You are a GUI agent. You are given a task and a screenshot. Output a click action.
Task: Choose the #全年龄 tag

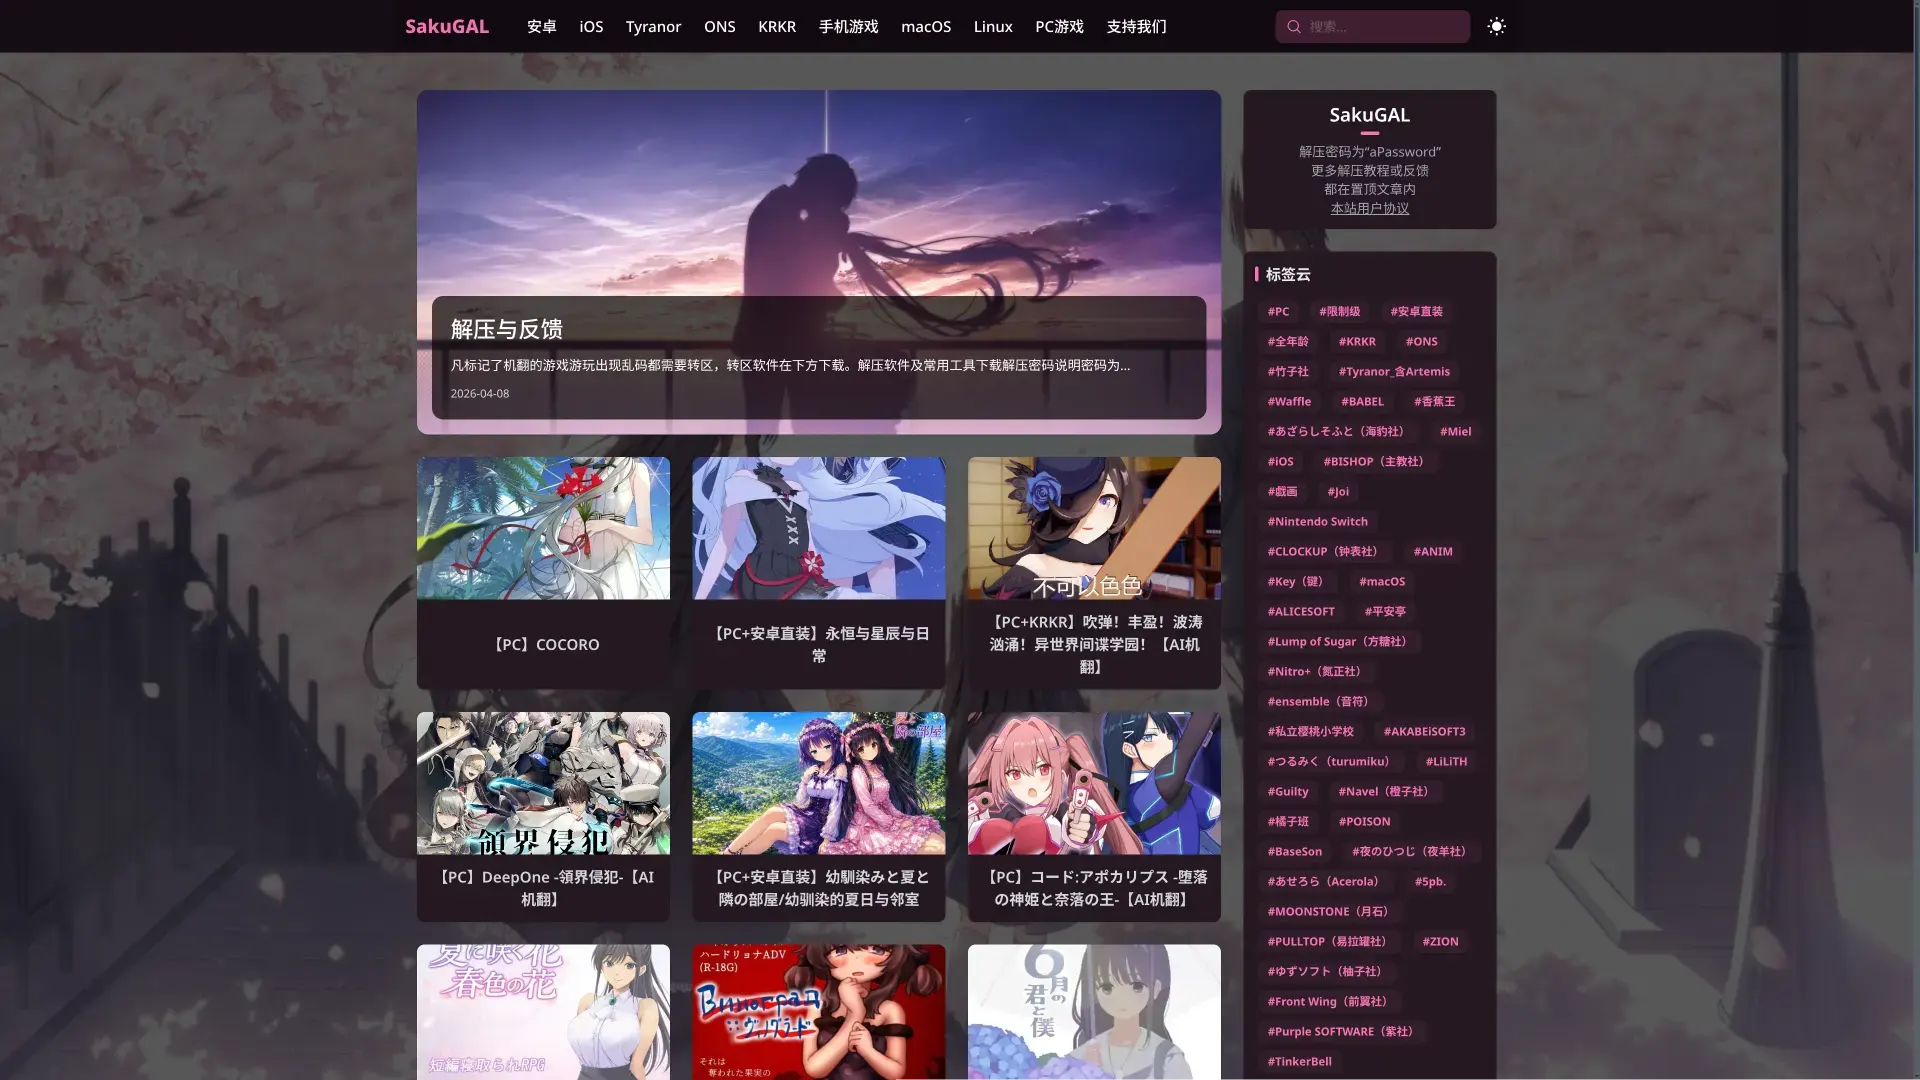pos(1288,342)
